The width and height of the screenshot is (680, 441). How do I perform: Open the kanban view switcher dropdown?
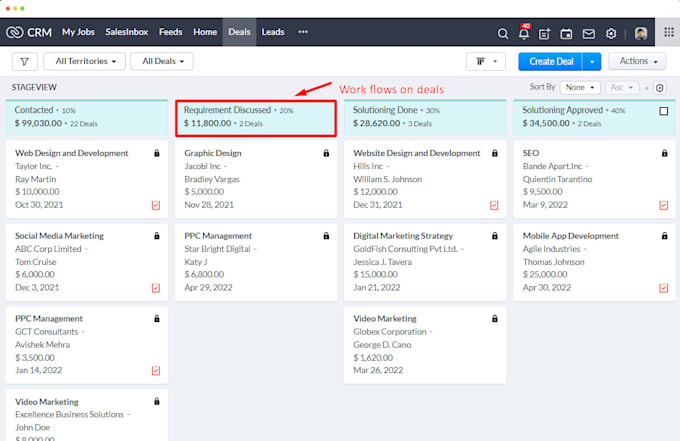[x=486, y=62]
